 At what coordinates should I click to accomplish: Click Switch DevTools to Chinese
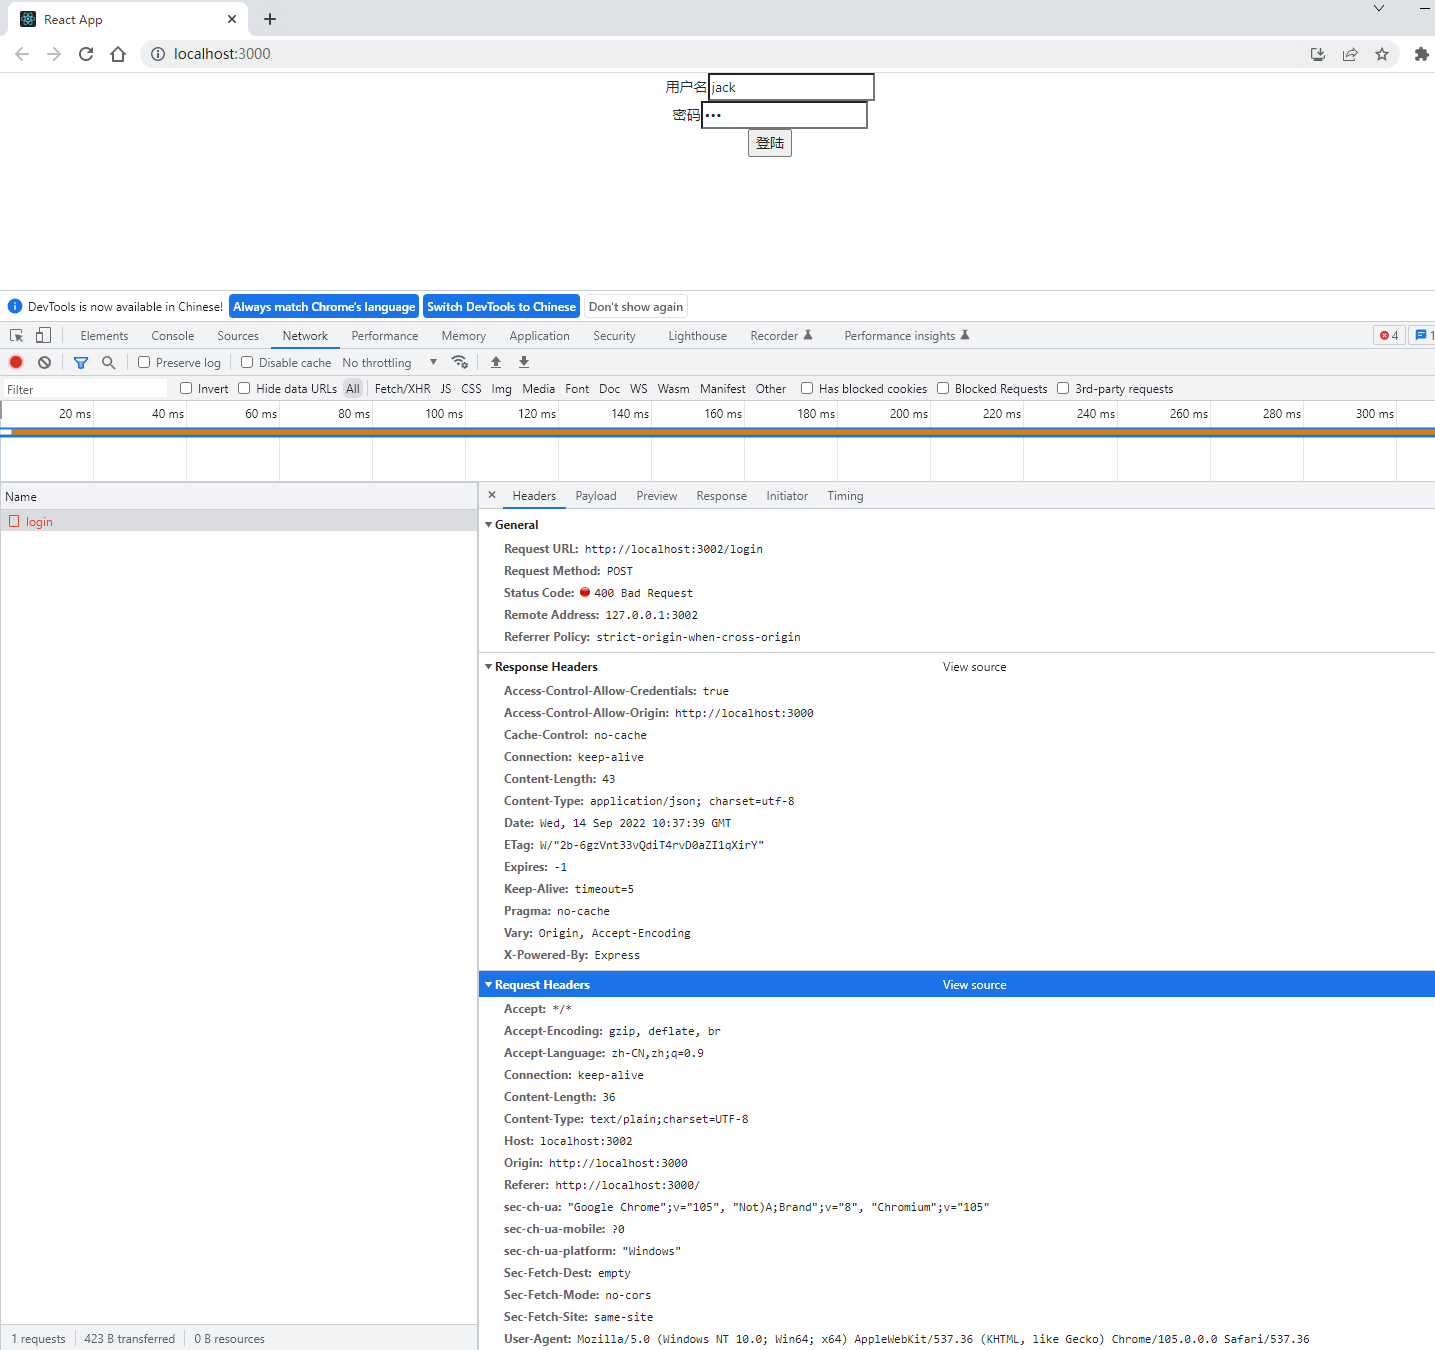[501, 307]
